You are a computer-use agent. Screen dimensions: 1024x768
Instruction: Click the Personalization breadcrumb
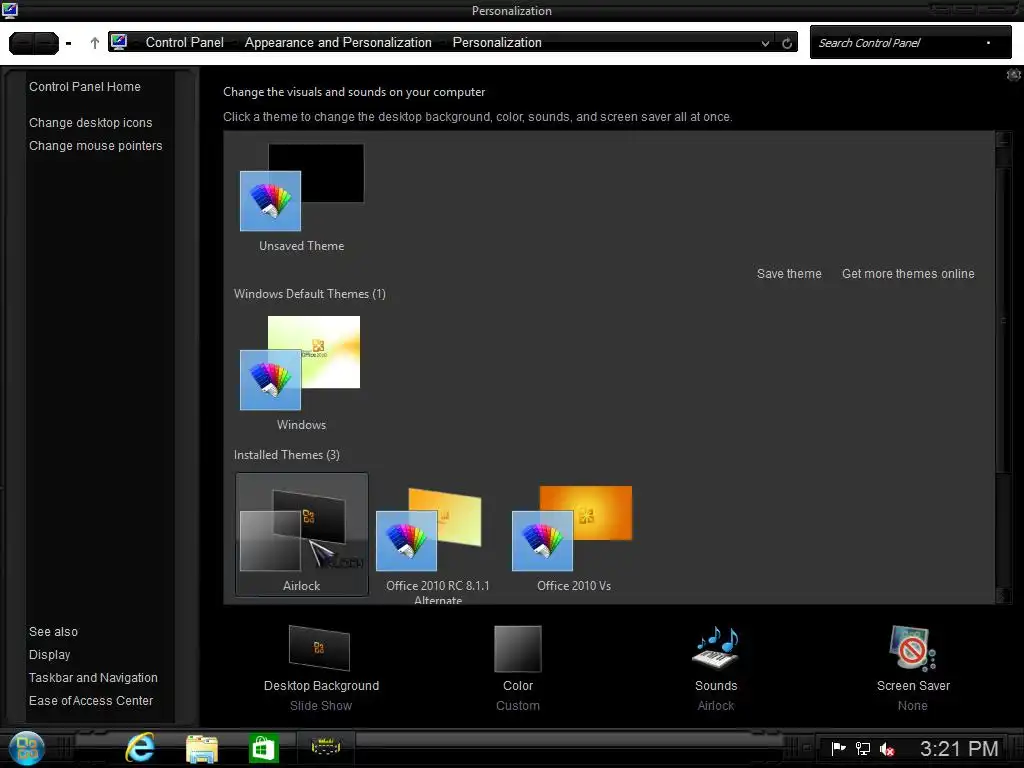pos(497,42)
